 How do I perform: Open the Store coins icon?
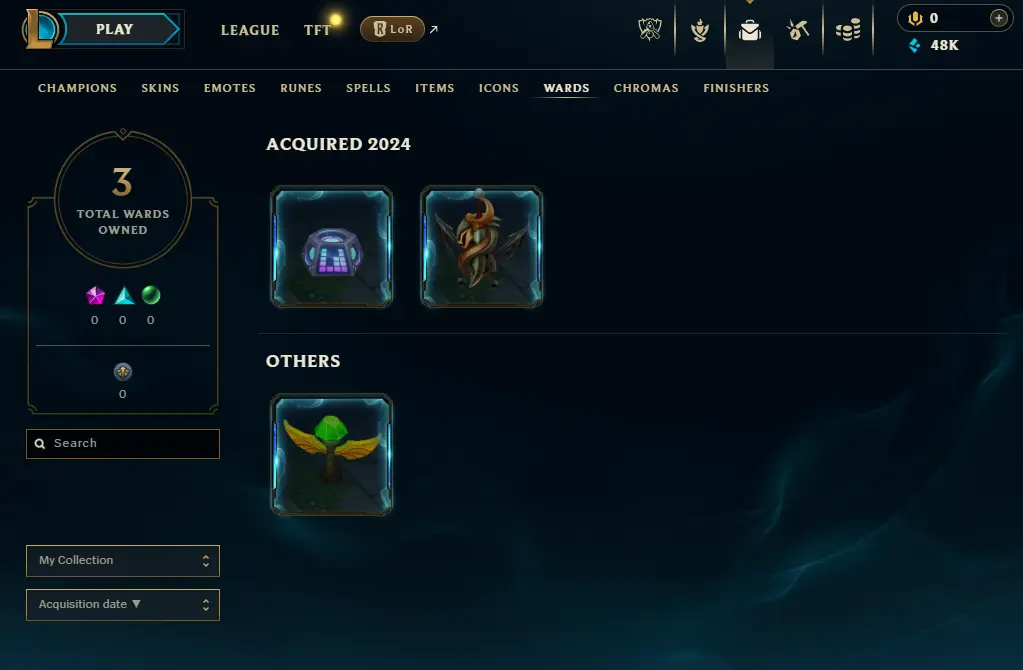click(x=848, y=30)
